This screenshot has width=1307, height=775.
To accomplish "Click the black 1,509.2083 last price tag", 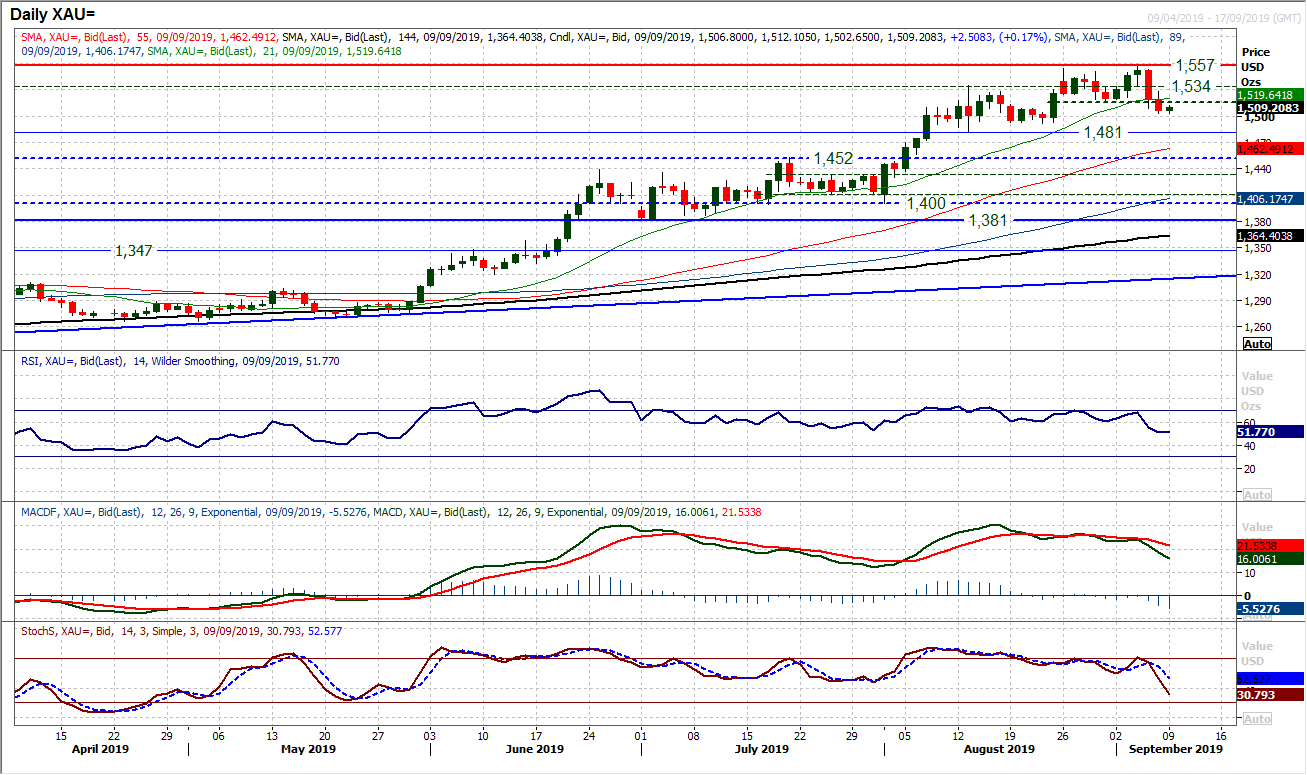I will click(1270, 107).
